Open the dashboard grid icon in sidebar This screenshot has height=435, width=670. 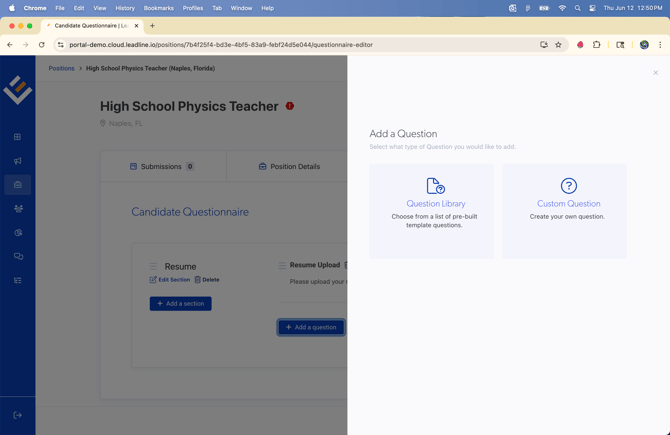coord(18,137)
